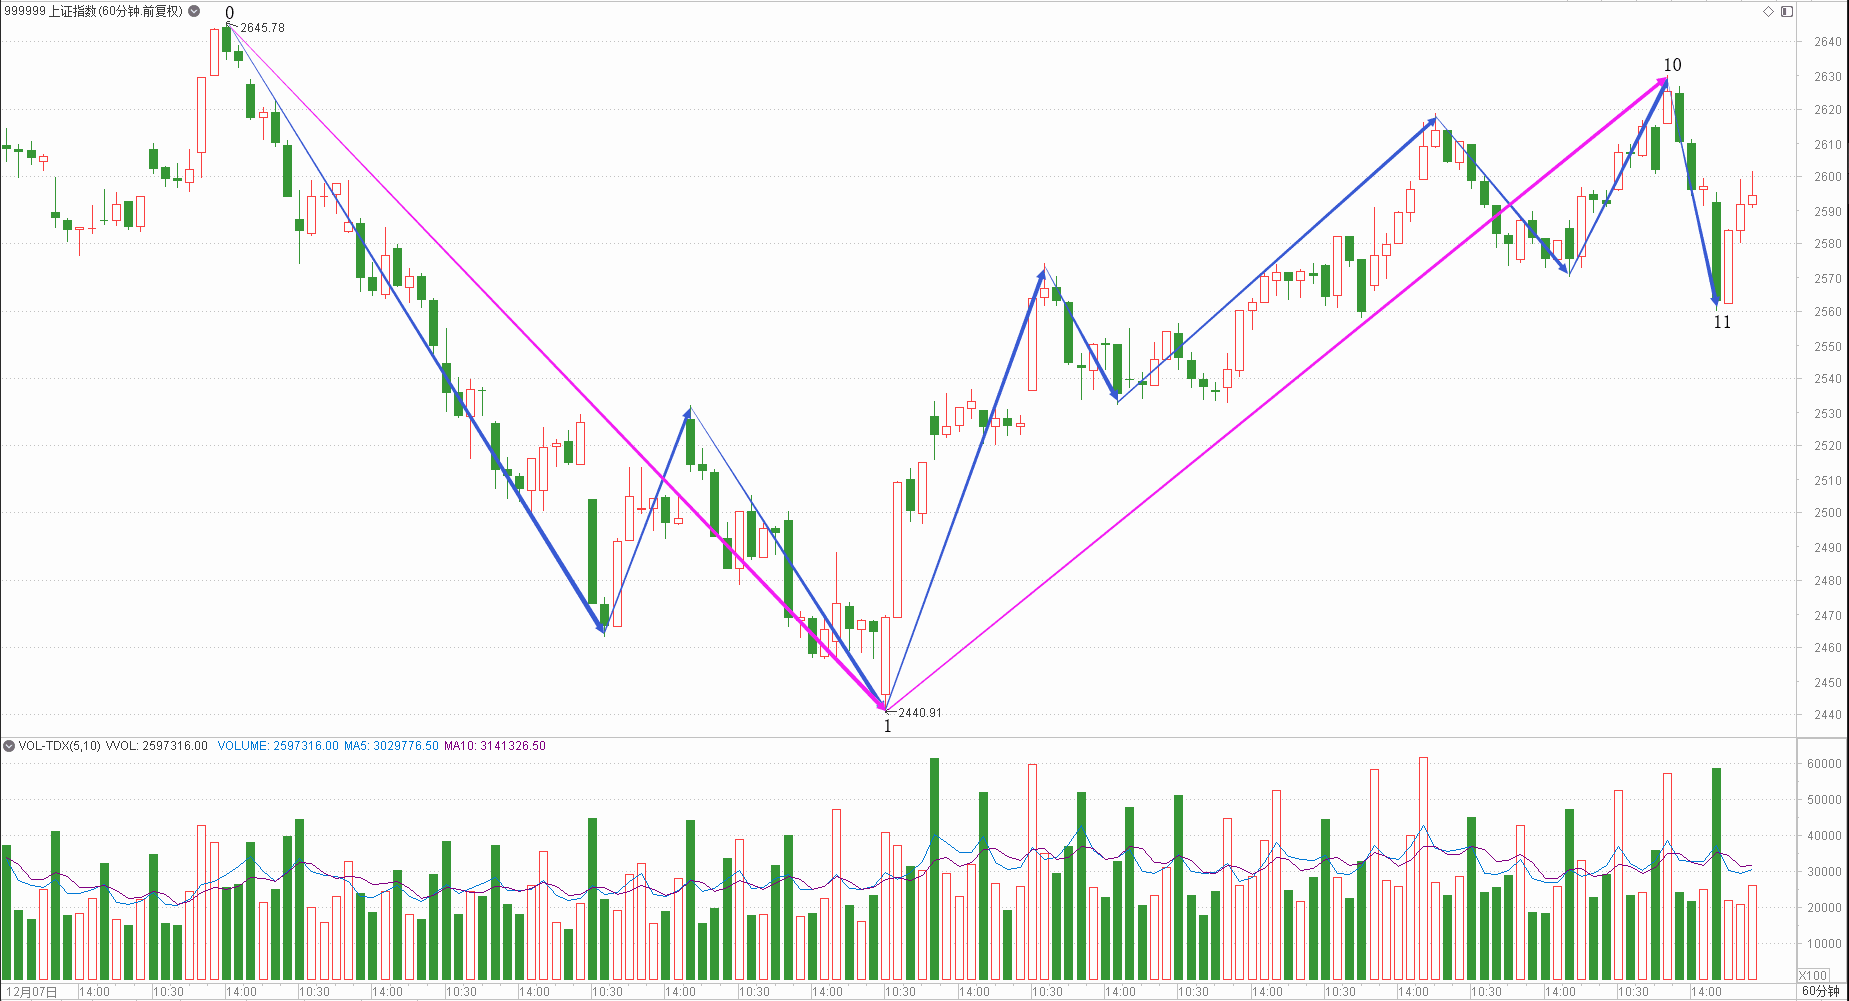This screenshot has height=1001, width=1849.
Task: Toggle the side panel layout icon
Action: pos(1787,11)
